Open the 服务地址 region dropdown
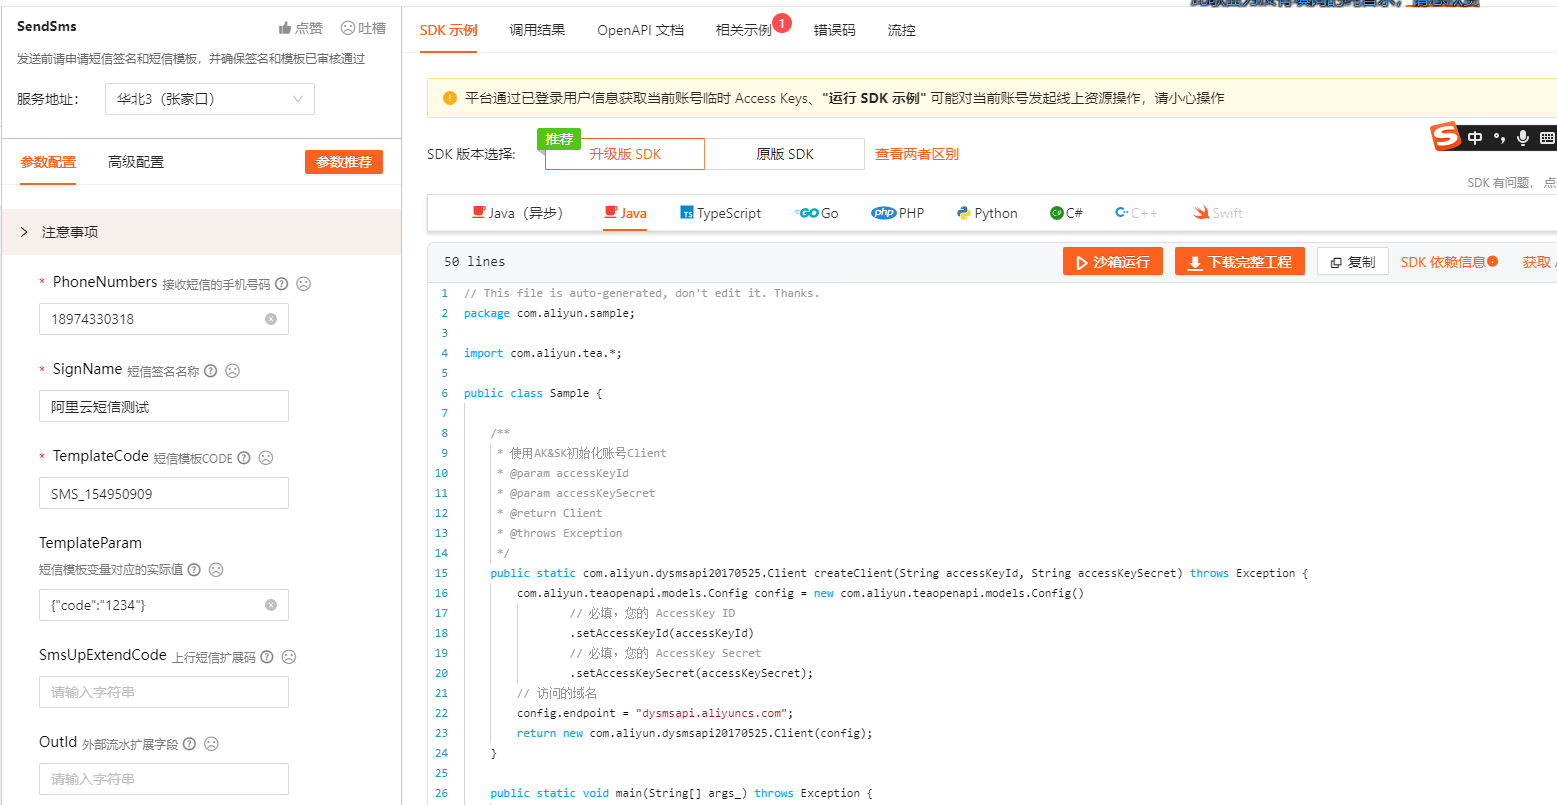Viewport: 1557px width, 805px height. pyautogui.click(x=210, y=99)
